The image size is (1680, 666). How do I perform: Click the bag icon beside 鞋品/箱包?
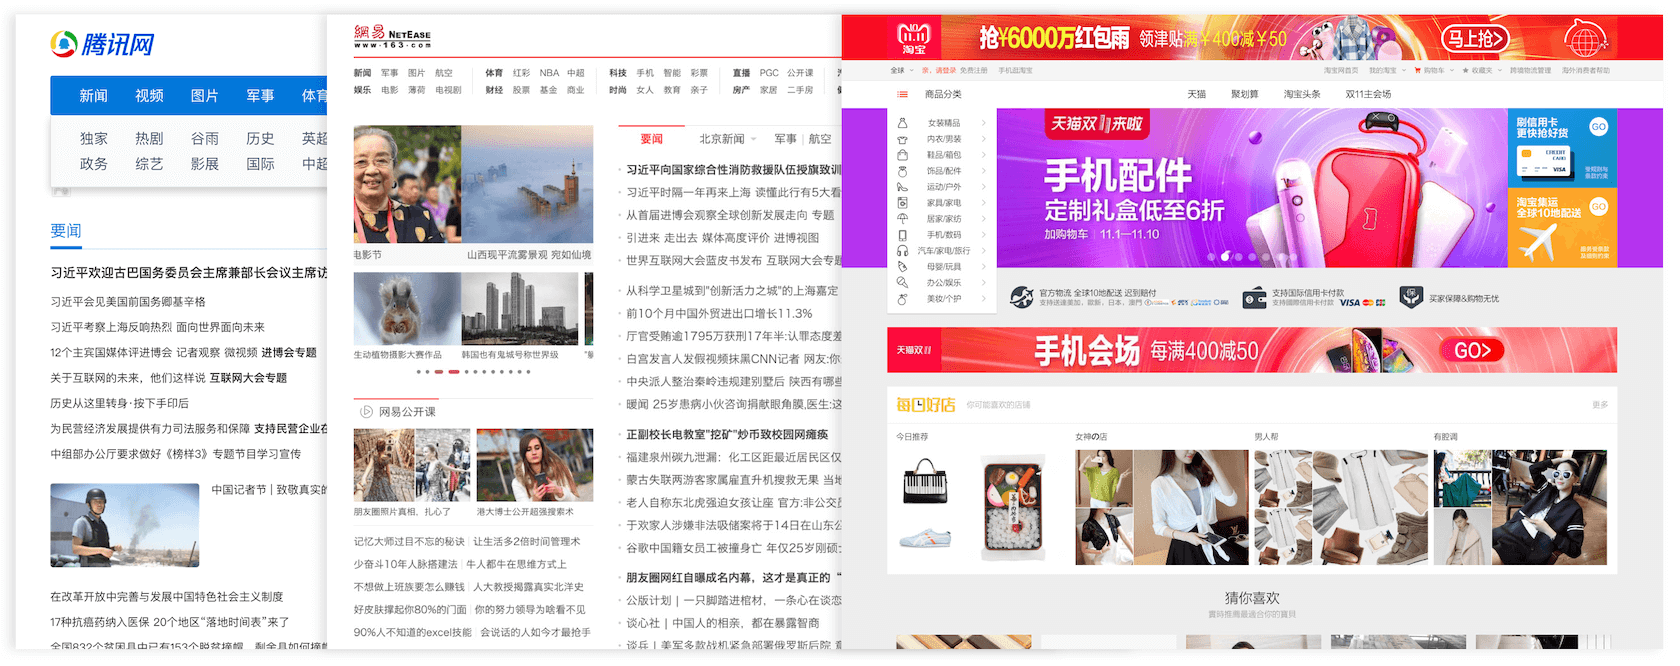tap(902, 155)
